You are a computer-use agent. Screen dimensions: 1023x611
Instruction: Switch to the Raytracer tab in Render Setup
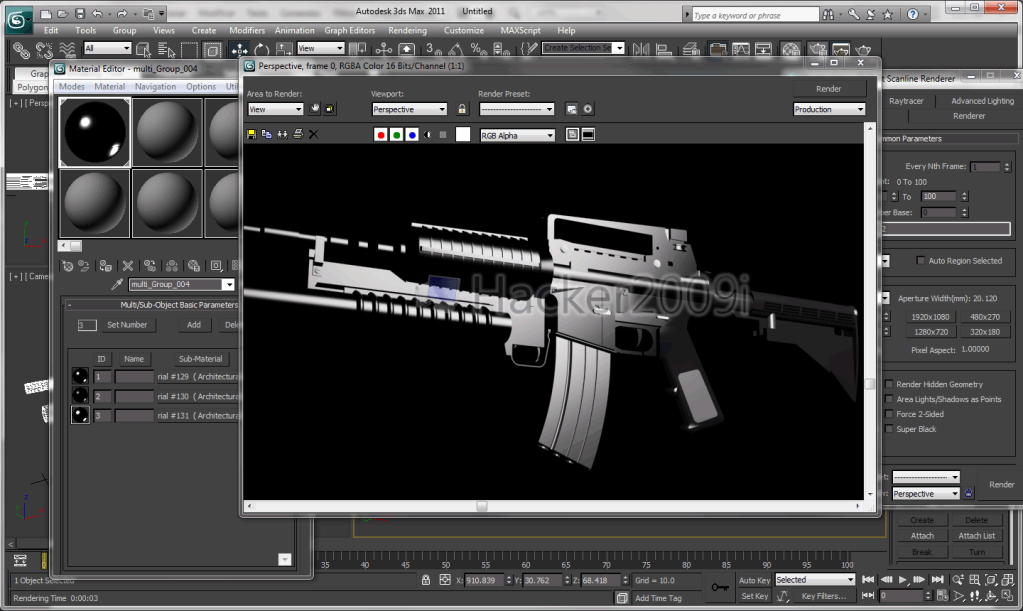tap(906, 101)
